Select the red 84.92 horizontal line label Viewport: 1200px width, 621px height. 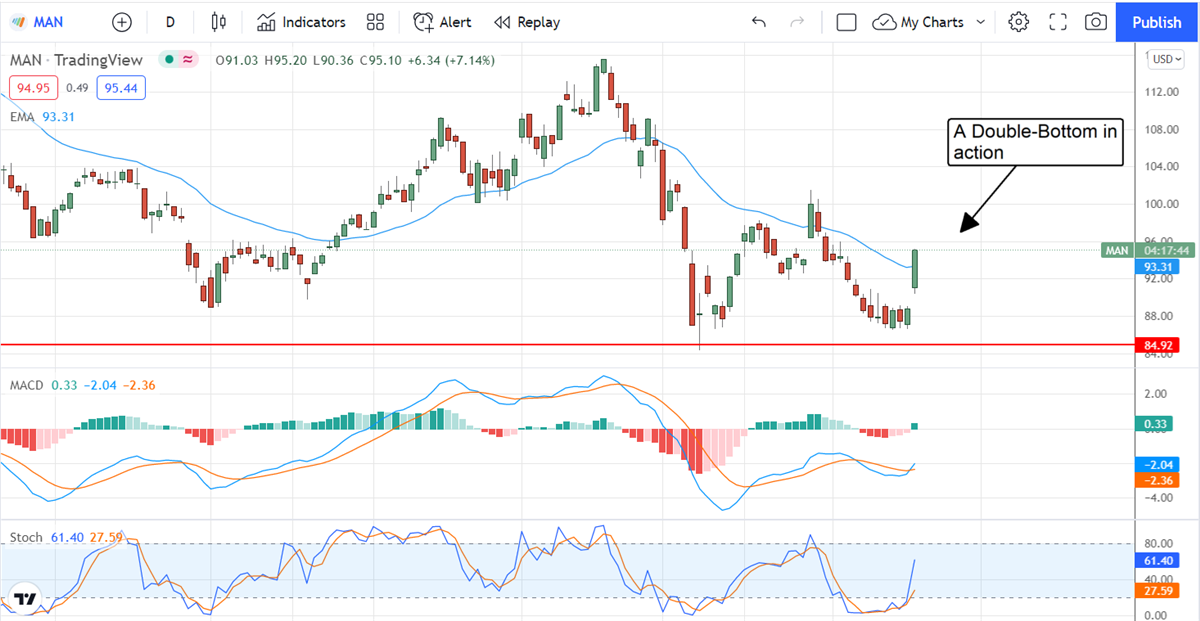(x=1158, y=345)
